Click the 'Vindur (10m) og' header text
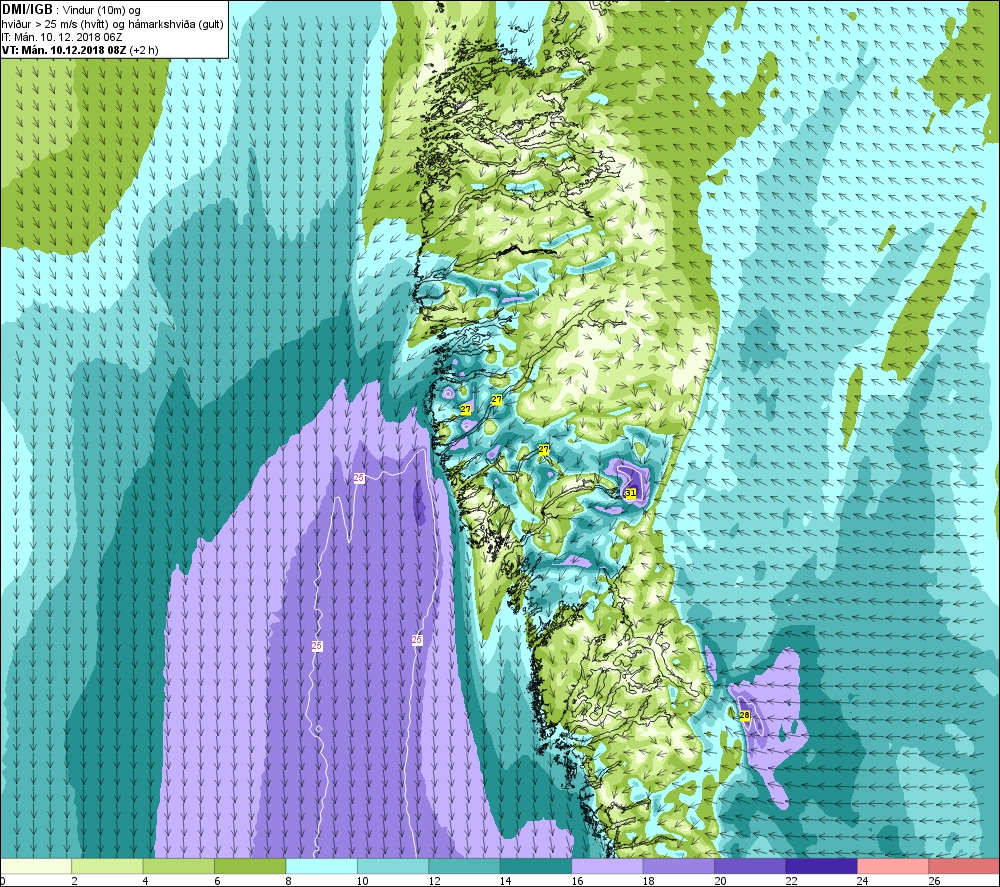The height and width of the screenshot is (887, 1000). click(103, 11)
